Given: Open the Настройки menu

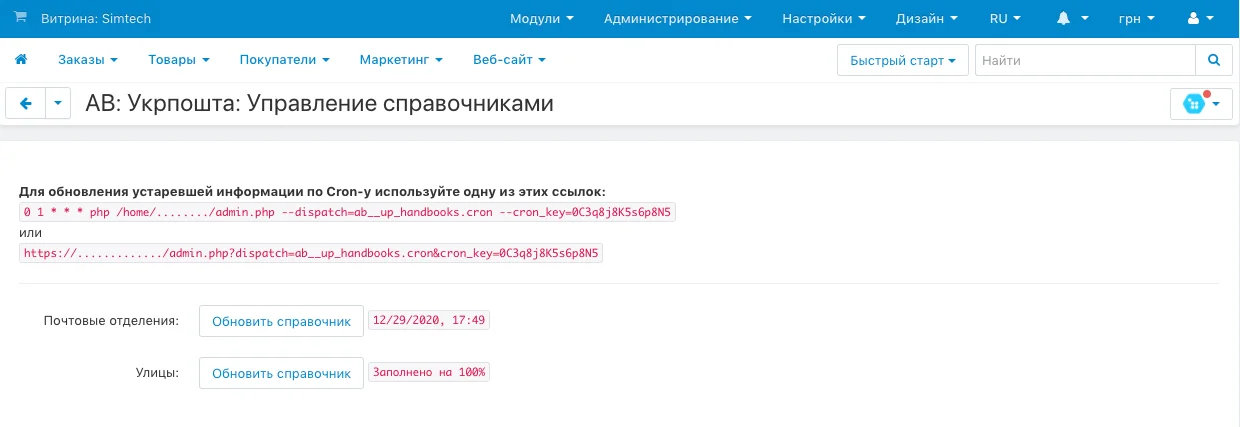Looking at the screenshot, I should pos(823,19).
